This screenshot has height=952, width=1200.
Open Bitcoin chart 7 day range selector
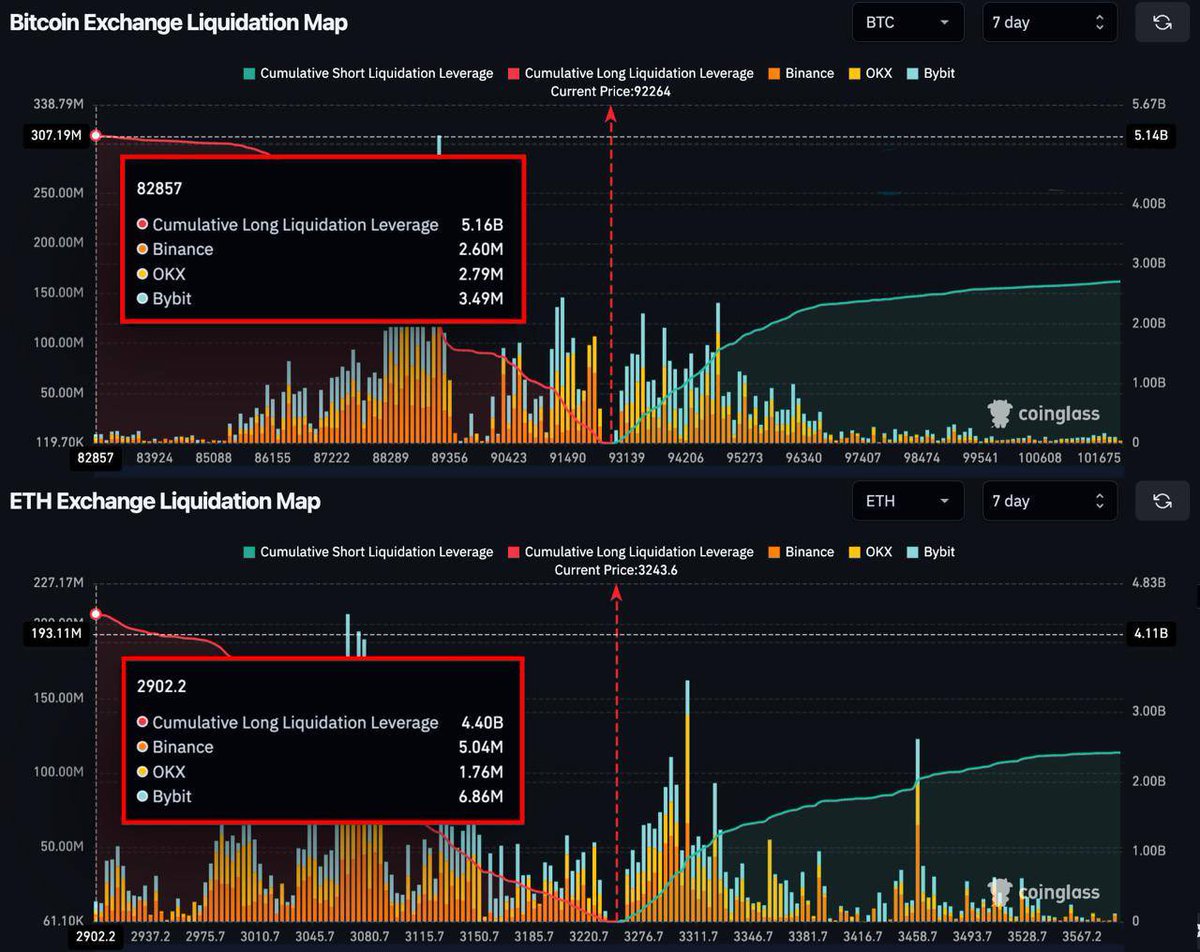[x=1049, y=22]
